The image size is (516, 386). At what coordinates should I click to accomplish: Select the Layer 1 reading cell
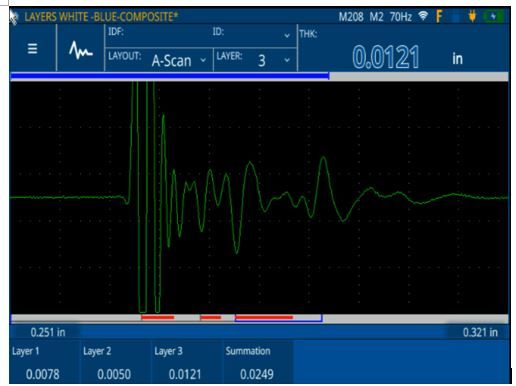(x=44, y=363)
